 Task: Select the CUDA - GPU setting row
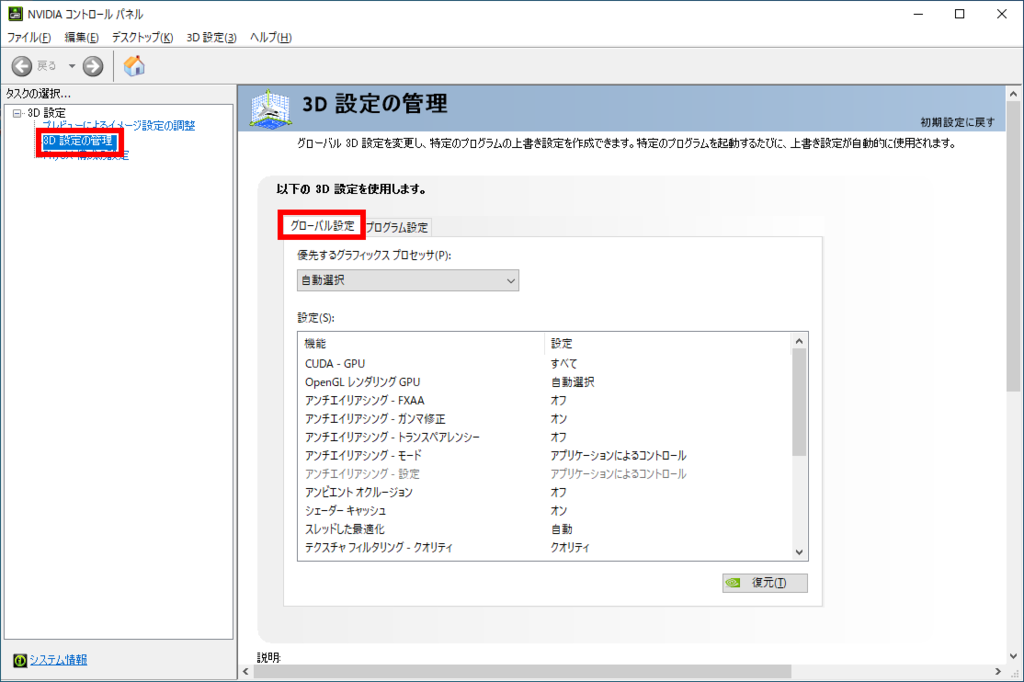pyautogui.click(x=546, y=363)
